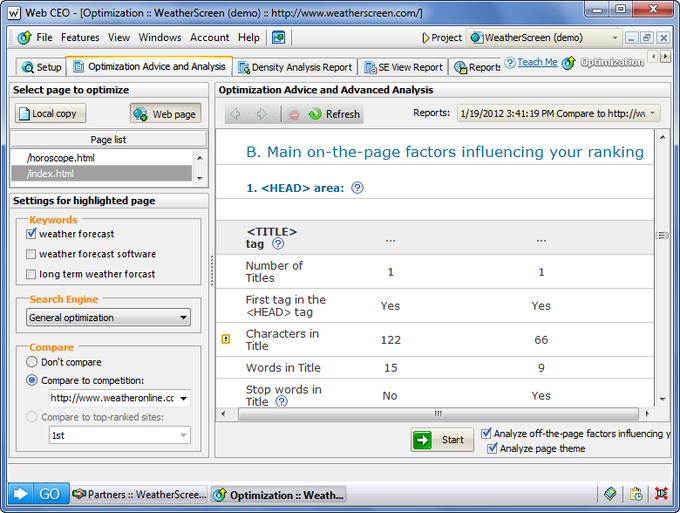Toggle Analyze page theme checkbox

(x=492, y=448)
